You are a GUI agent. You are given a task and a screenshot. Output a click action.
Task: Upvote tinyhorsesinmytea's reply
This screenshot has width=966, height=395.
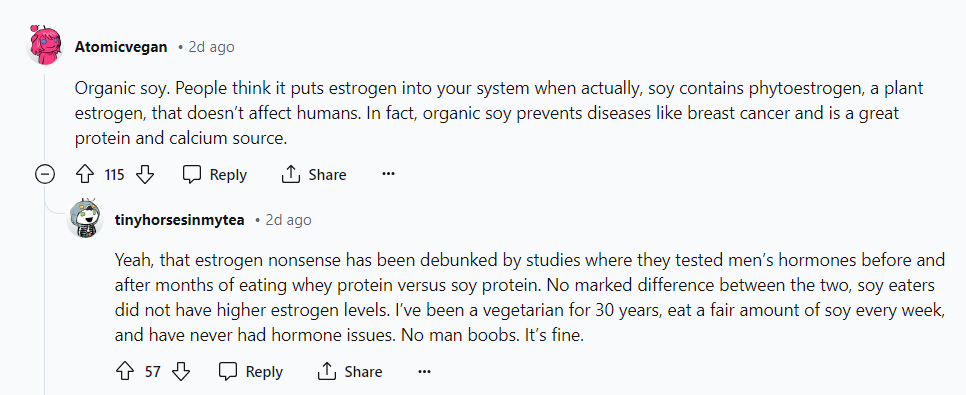click(x=125, y=372)
